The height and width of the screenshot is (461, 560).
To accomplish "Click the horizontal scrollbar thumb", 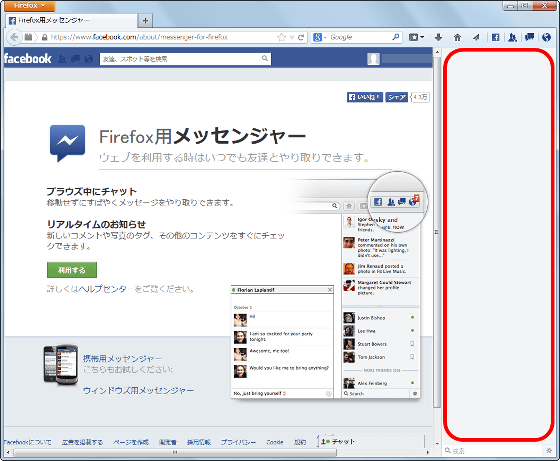I will pos(175,452).
